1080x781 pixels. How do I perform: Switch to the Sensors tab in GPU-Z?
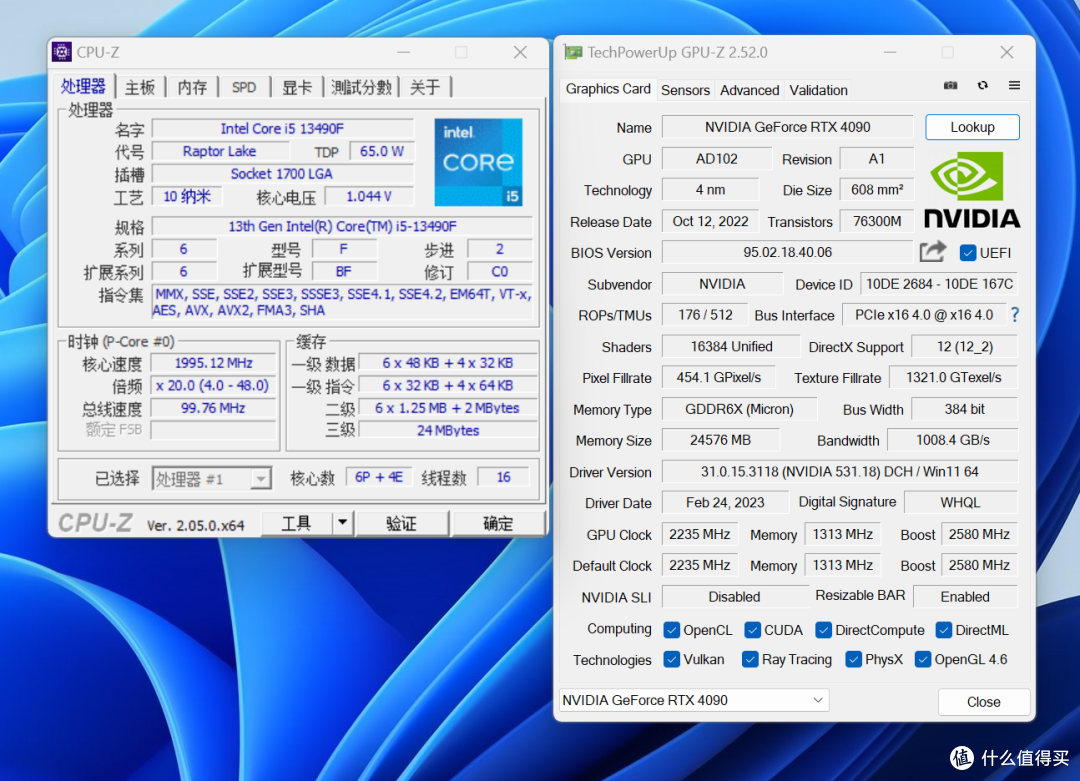coord(685,90)
